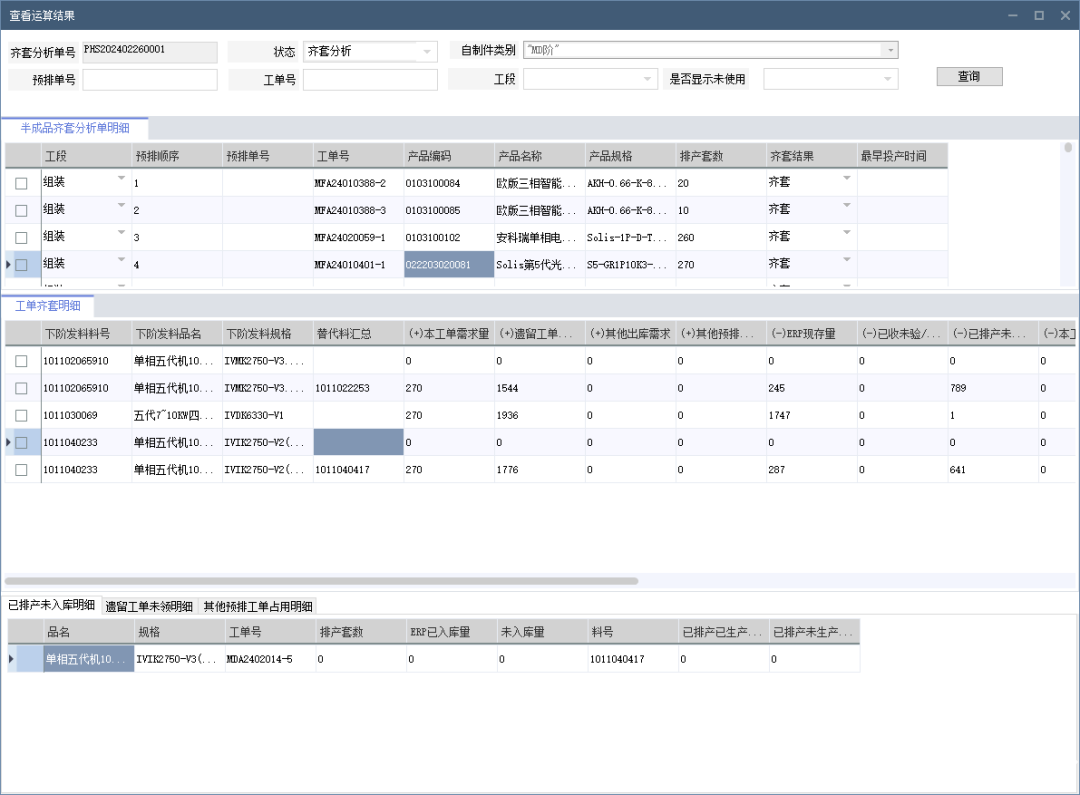The image size is (1080, 795).
Task: Open 齐套结果 dropdown arrow in first row
Action: 846,179
